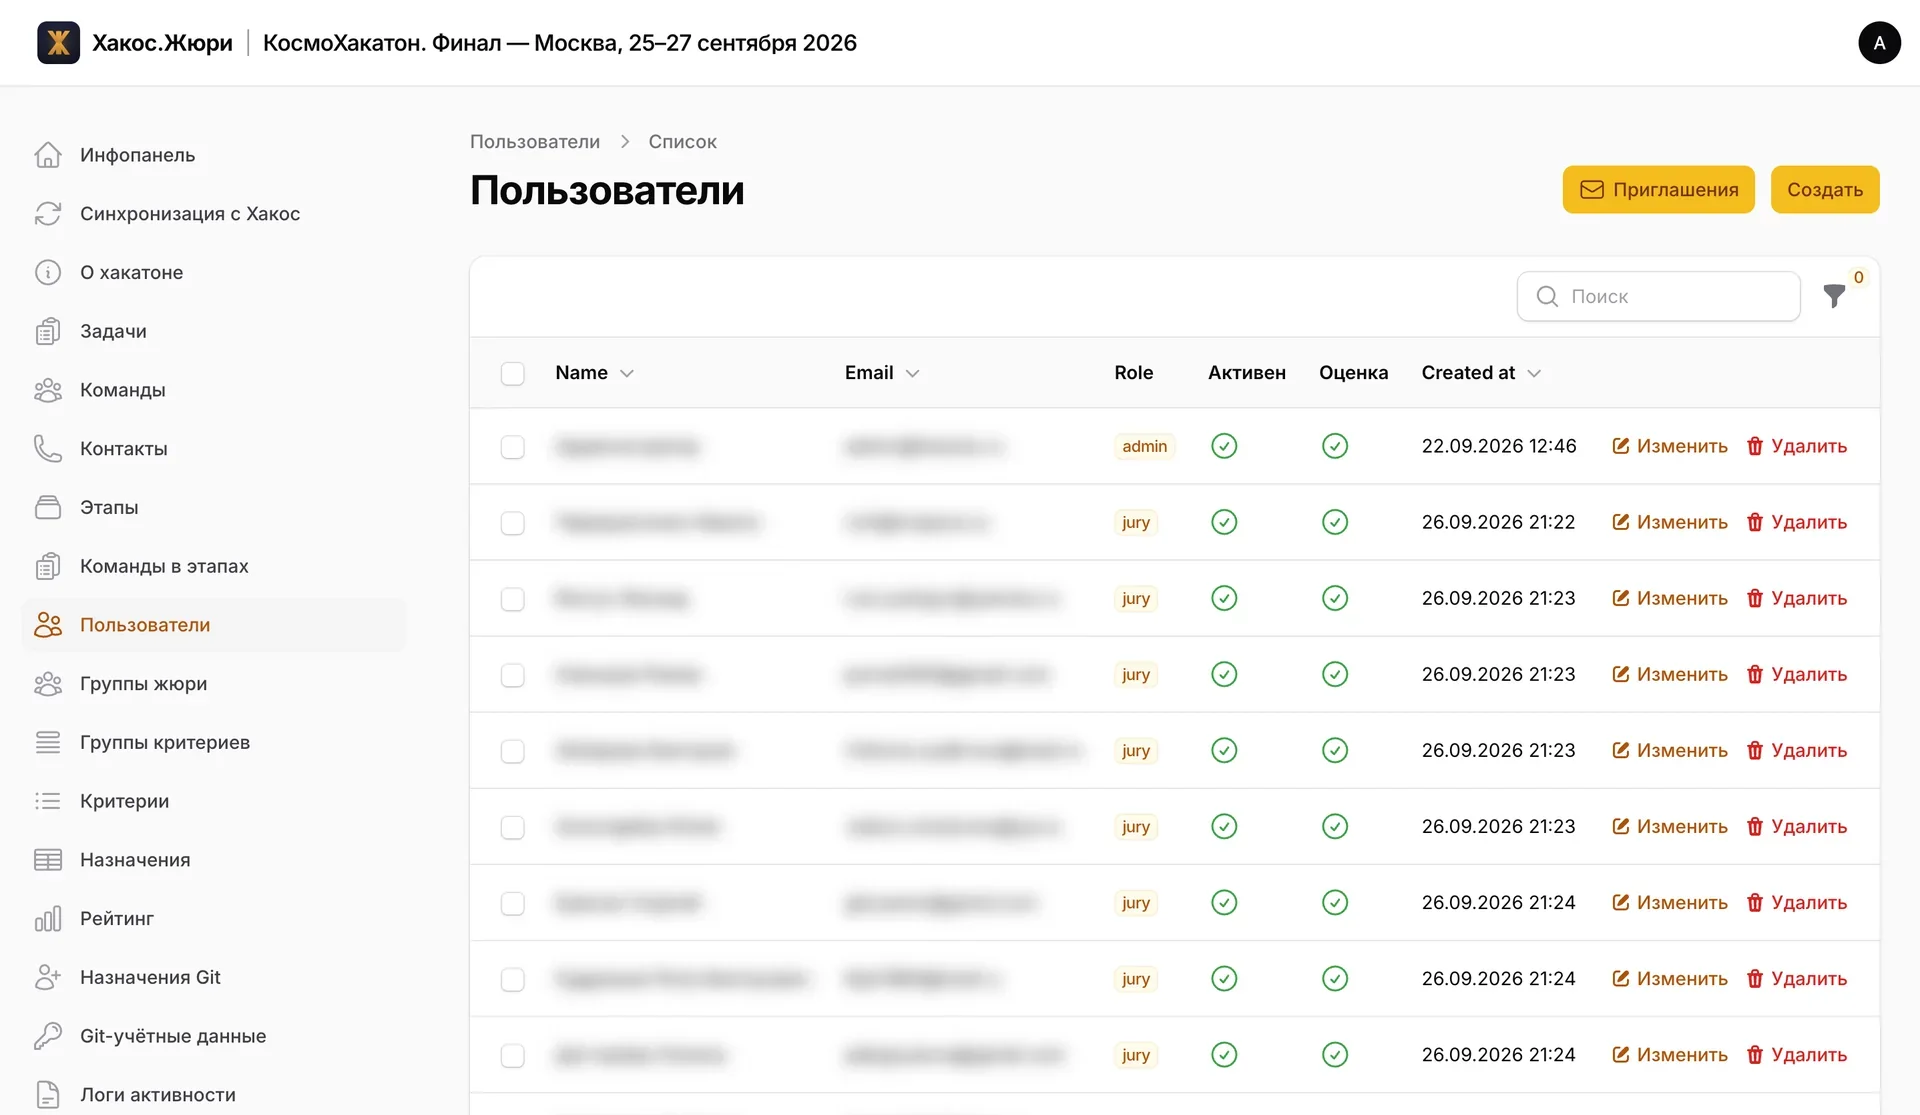The height and width of the screenshot is (1115, 1920).
Task: Click the Синхронизация с Хакос sync icon
Action: point(48,214)
